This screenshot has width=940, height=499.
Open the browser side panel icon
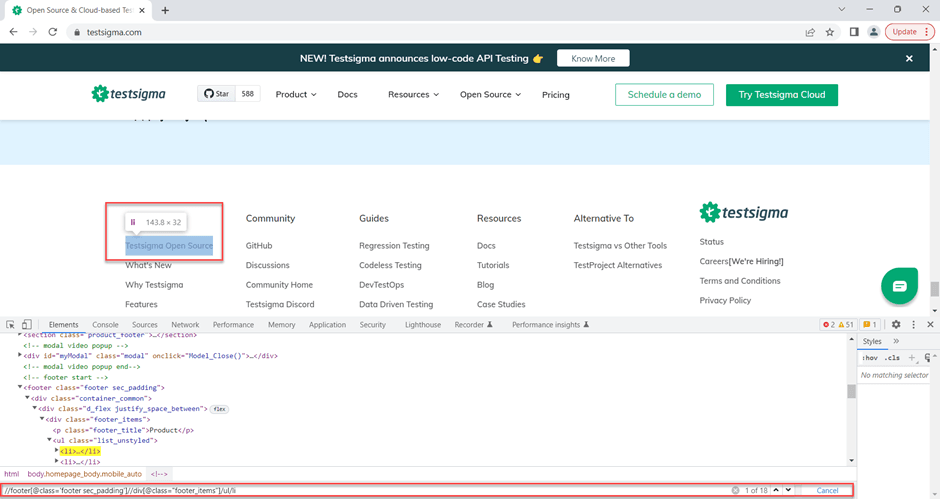tap(854, 32)
